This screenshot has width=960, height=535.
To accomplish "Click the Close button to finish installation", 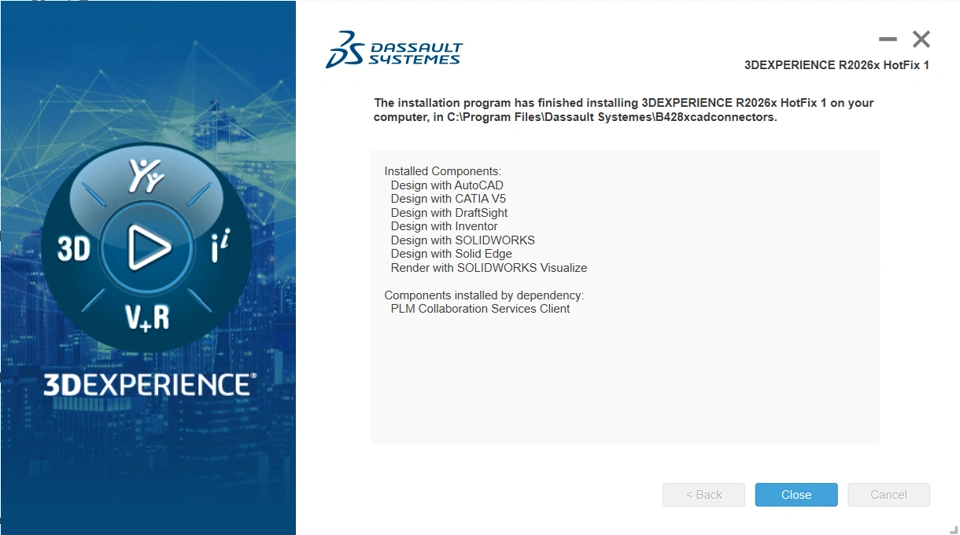I will [x=796, y=495].
